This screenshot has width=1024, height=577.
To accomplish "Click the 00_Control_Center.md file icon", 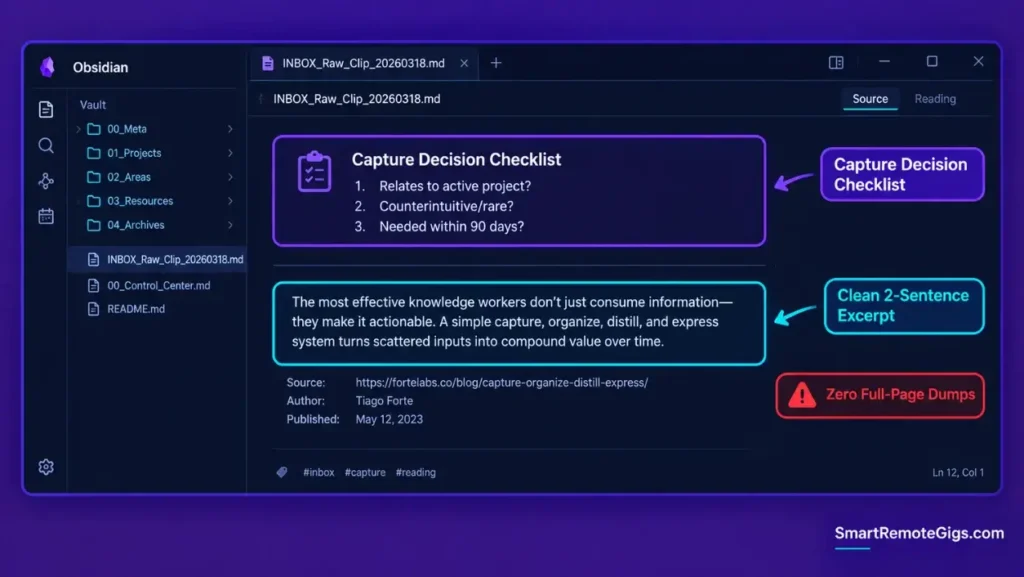I will coord(93,285).
